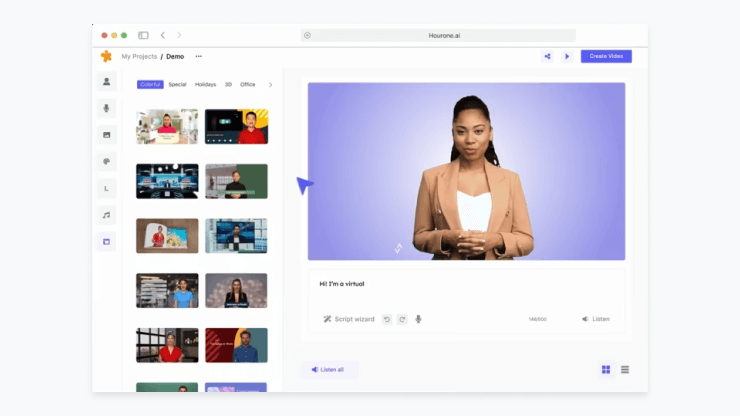Open the L logo panel in sidebar
Viewport: 740px width, 416px height.
107,188
